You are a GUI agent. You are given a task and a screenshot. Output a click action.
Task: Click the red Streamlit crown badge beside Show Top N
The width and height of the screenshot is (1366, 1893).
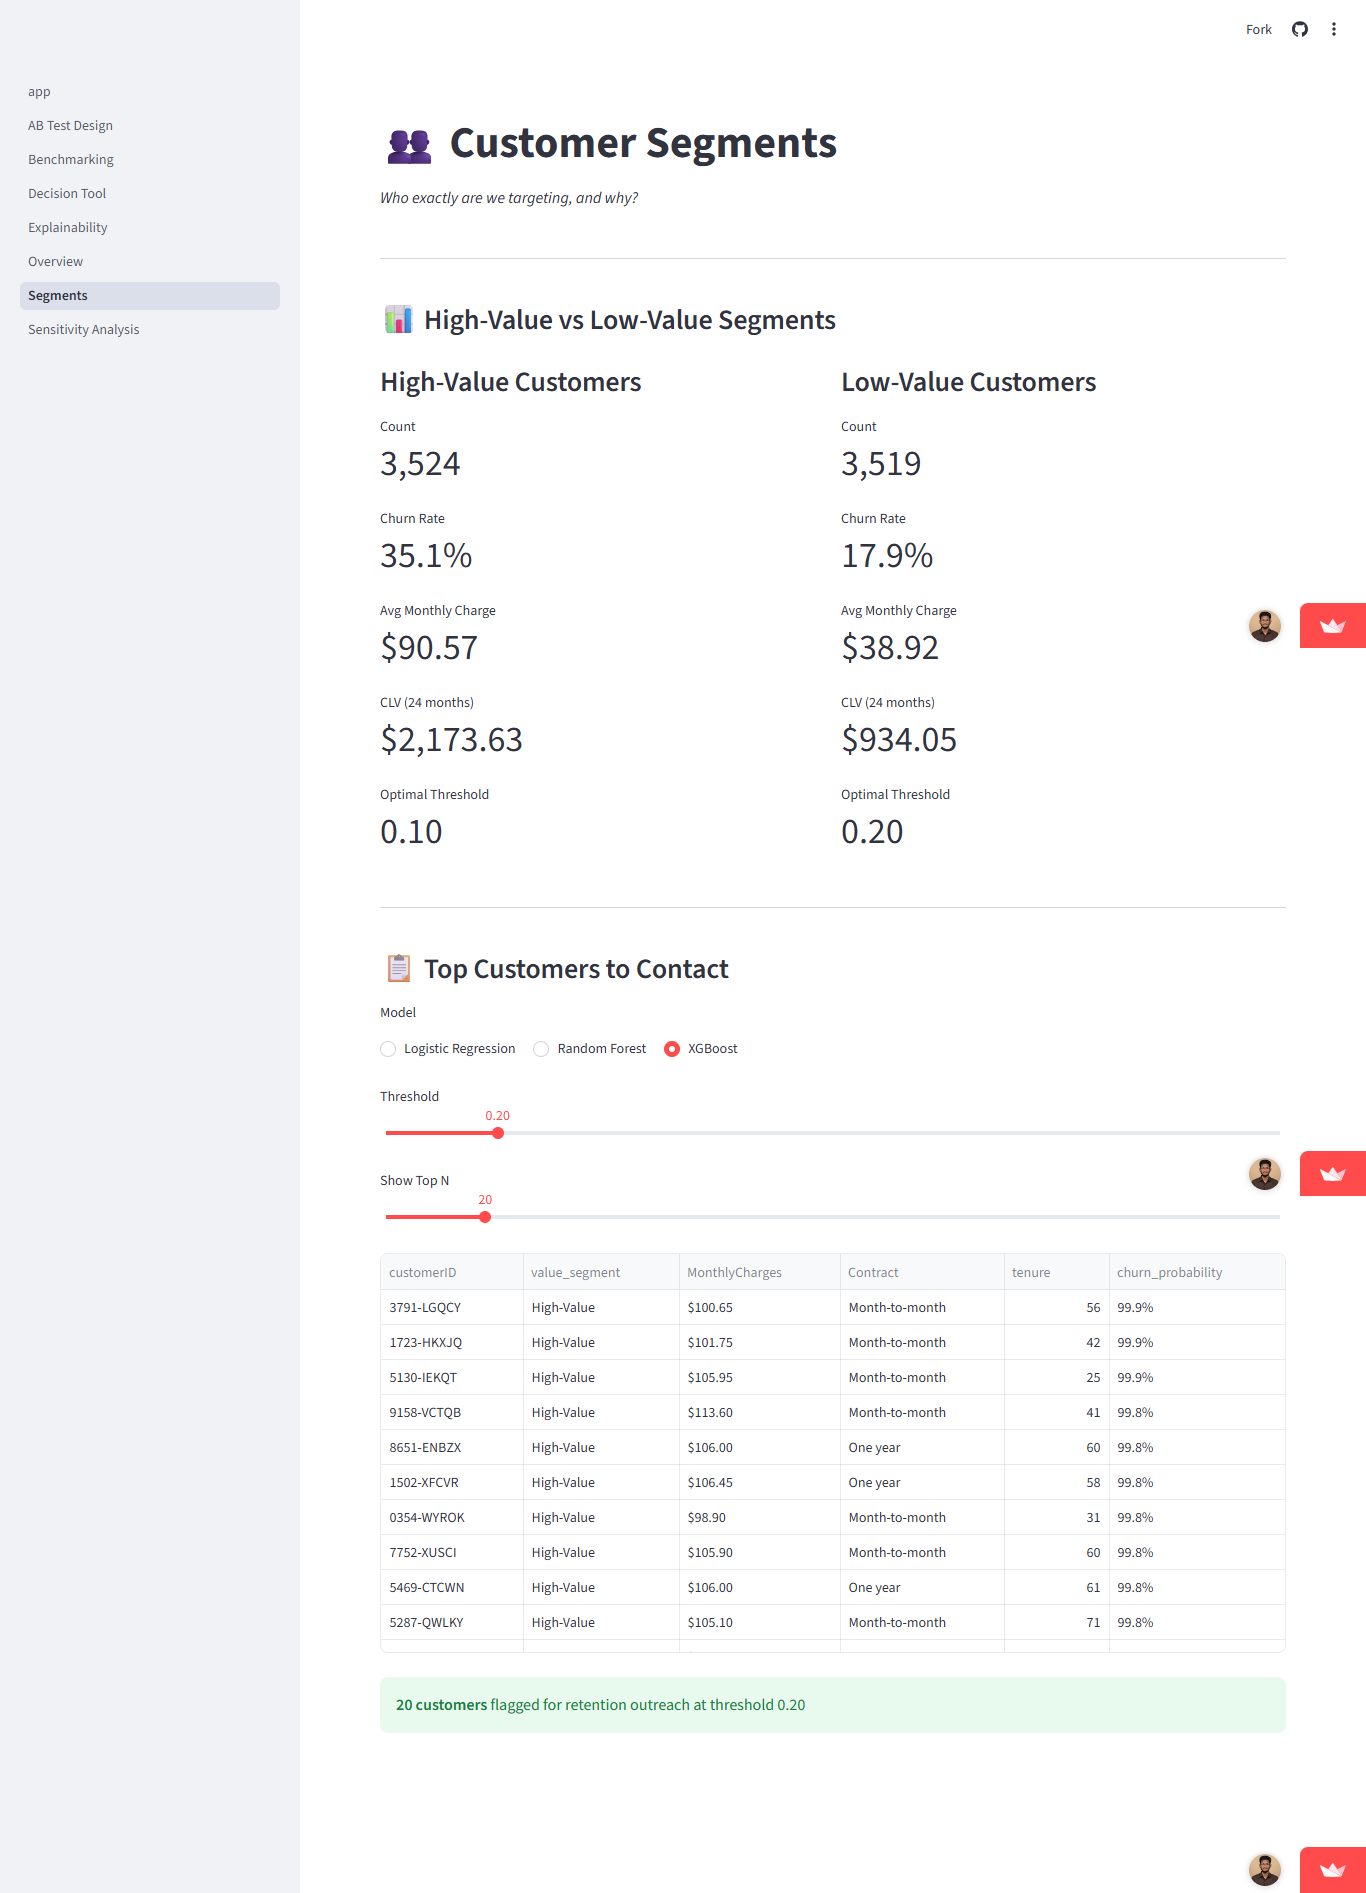click(1333, 1174)
